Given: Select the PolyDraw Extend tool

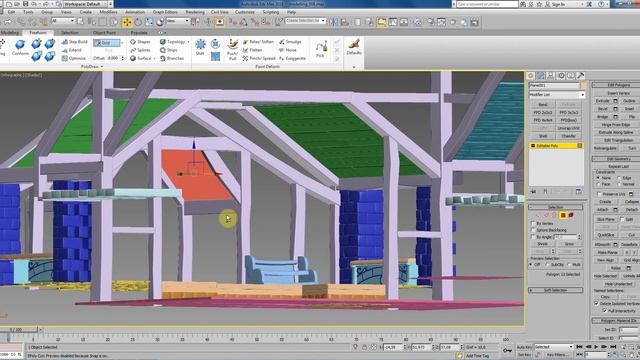Looking at the screenshot, I should coord(72,50).
